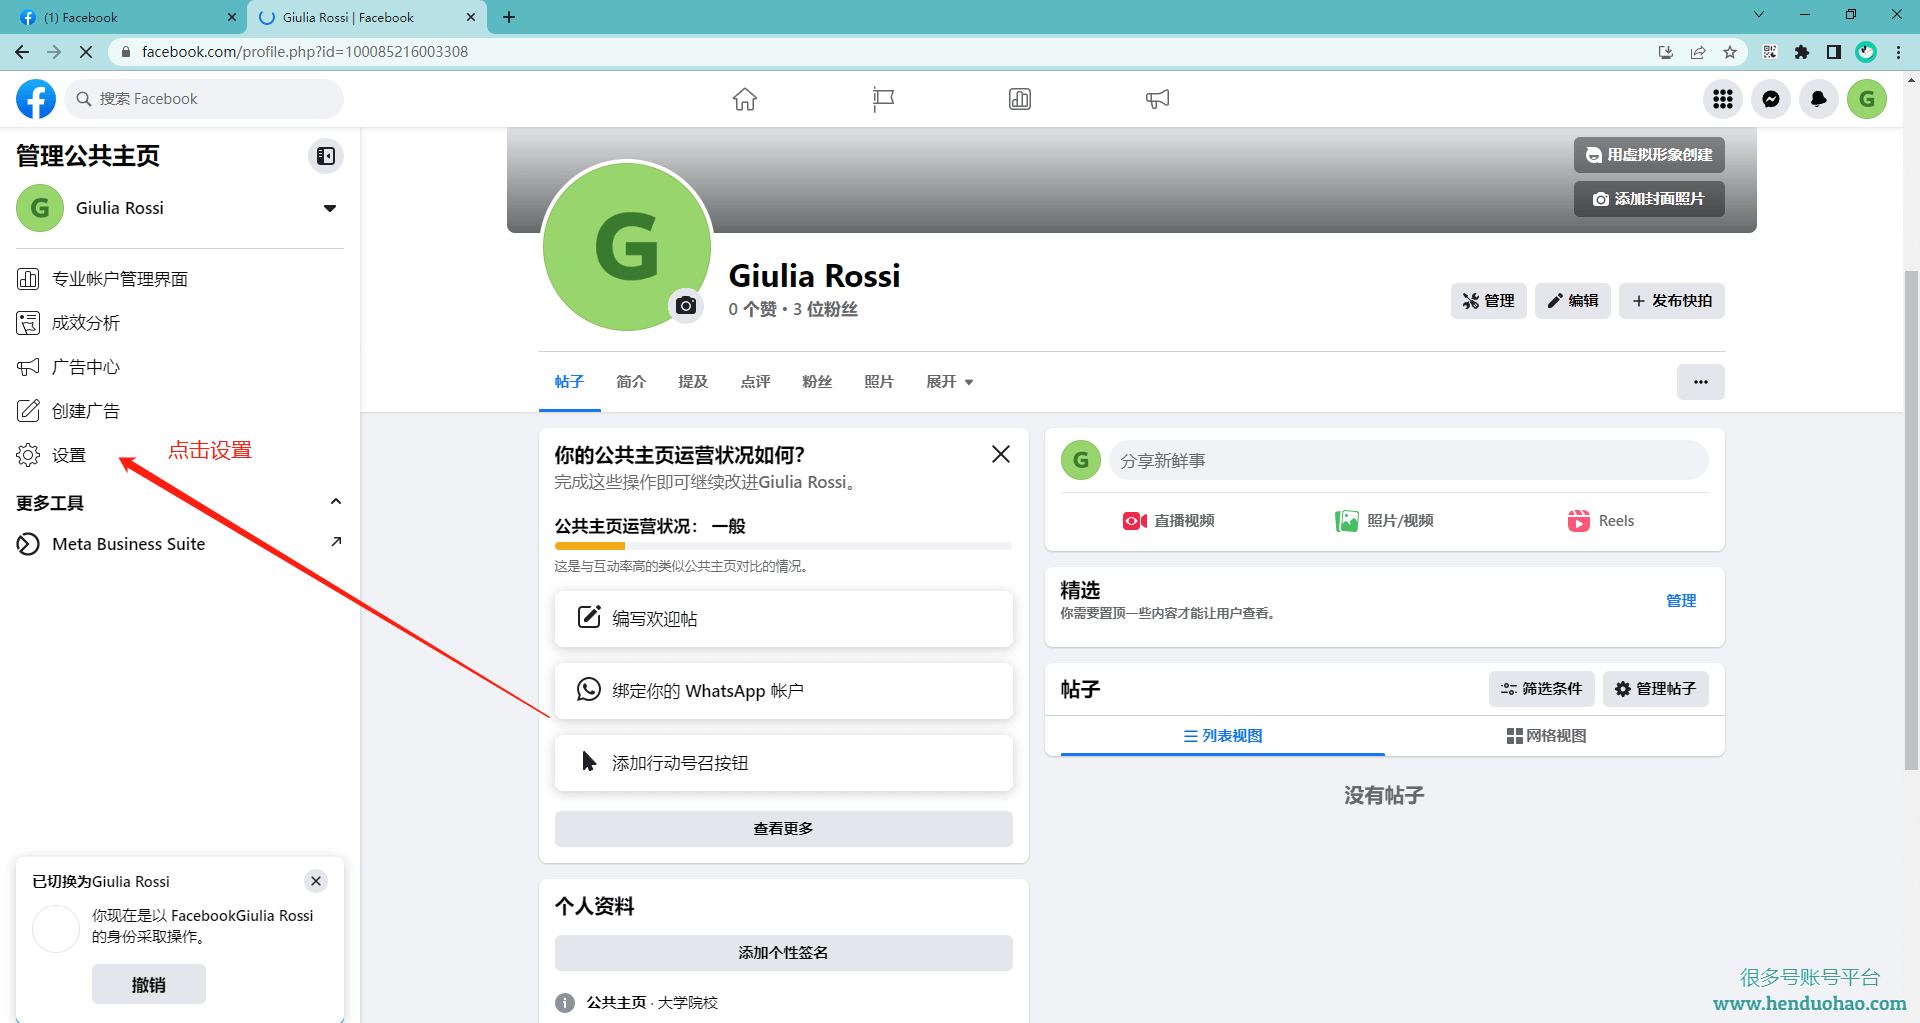
Task: Click the 搜索 Facebook search field
Action: [x=205, y=99]
